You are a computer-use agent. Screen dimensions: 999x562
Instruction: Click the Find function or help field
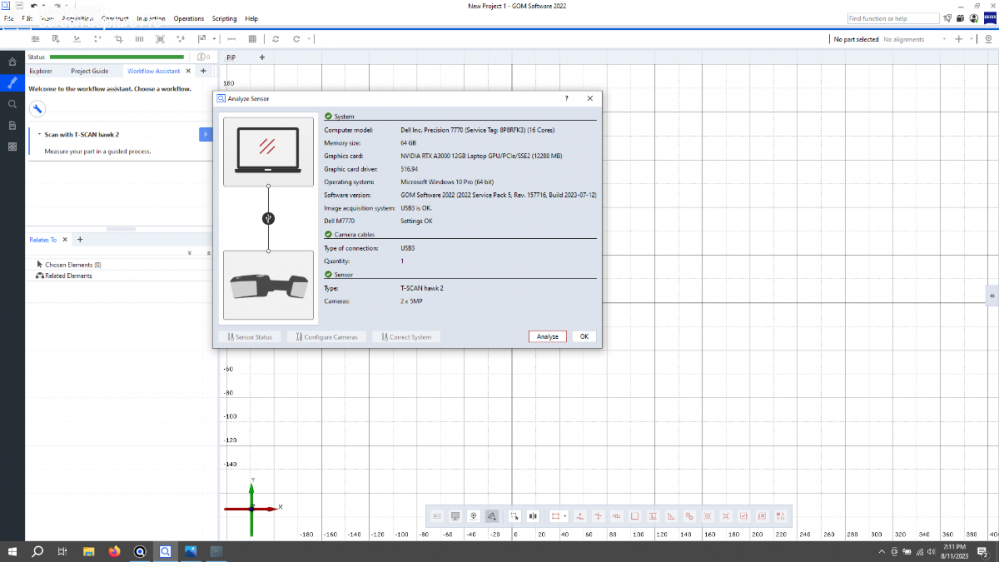pyautogui.click(x=893, y=18)
